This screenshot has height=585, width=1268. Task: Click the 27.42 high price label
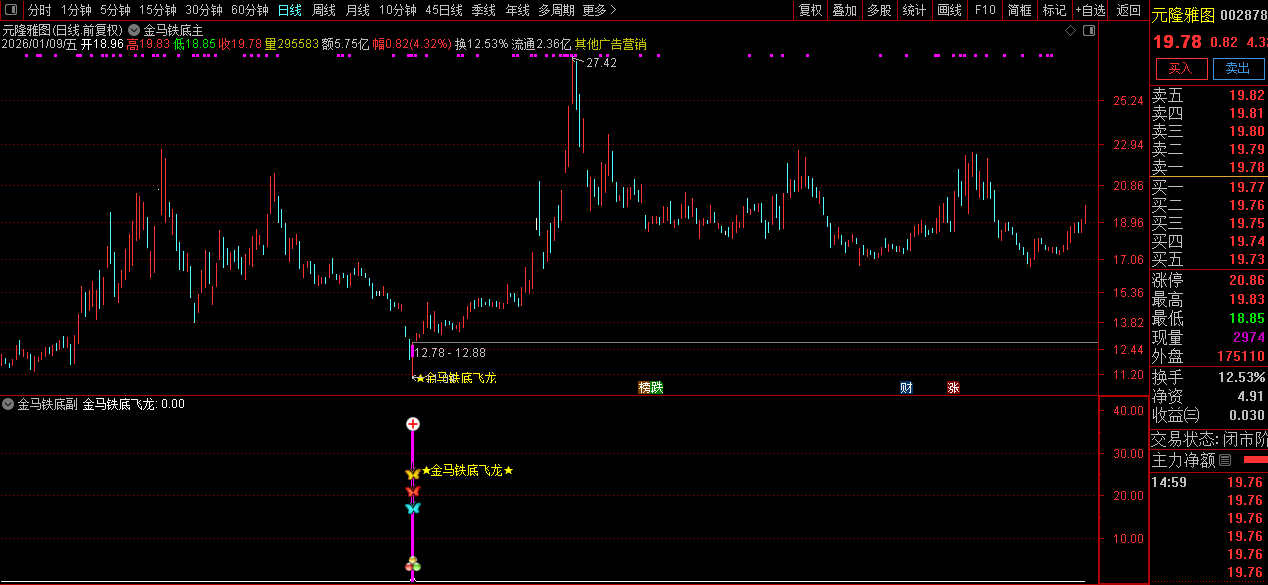(x=601, y=62)
